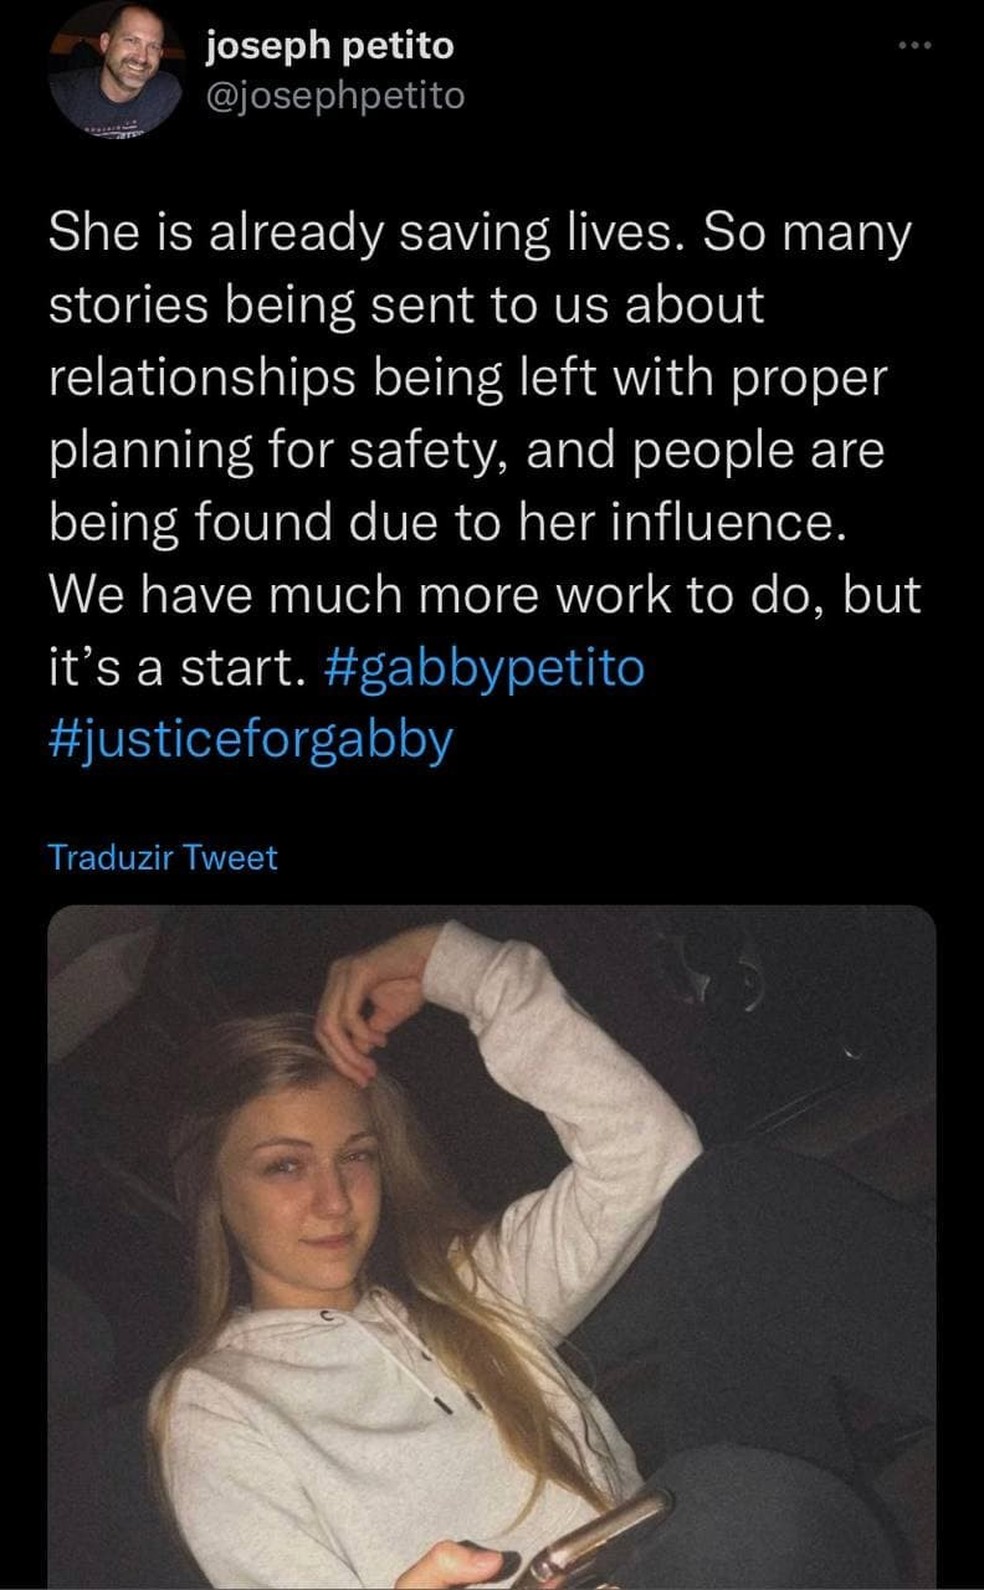The width and height of the screenshot is (984, 1590).
Task: Enlarge the photo of woman in white hoodie
Action: (492, 1245)
